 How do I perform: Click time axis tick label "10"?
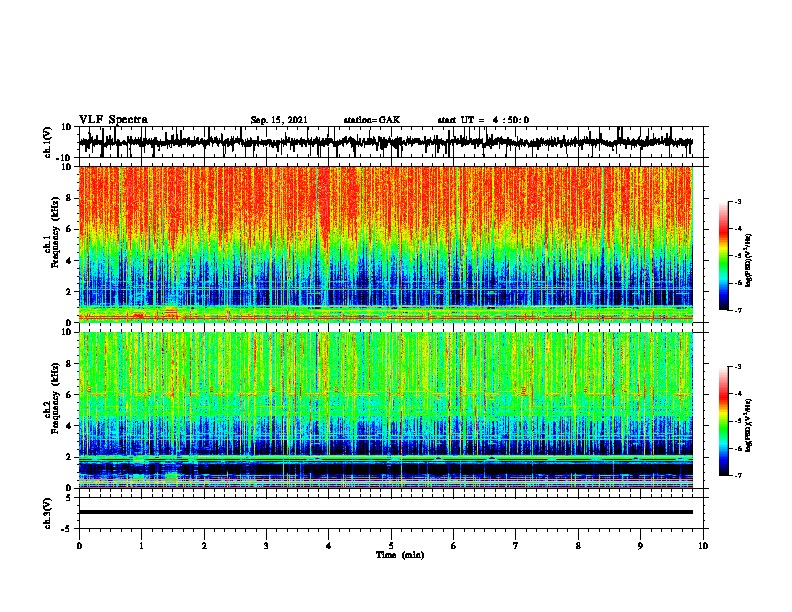[x=703, y=546]
